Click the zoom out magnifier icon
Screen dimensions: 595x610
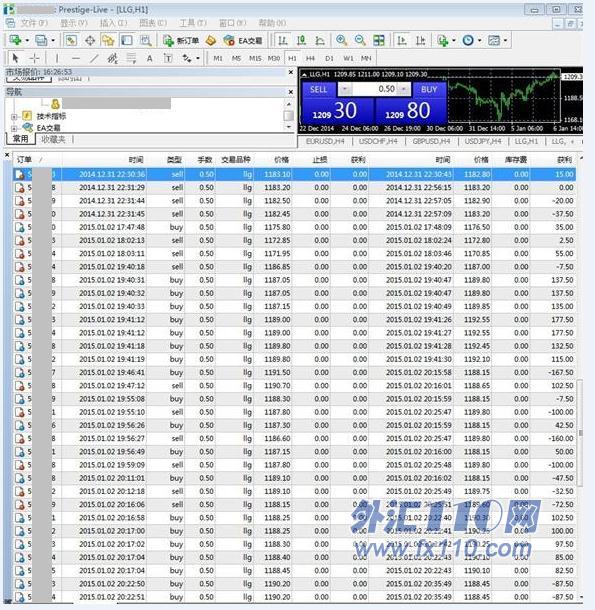360,40
